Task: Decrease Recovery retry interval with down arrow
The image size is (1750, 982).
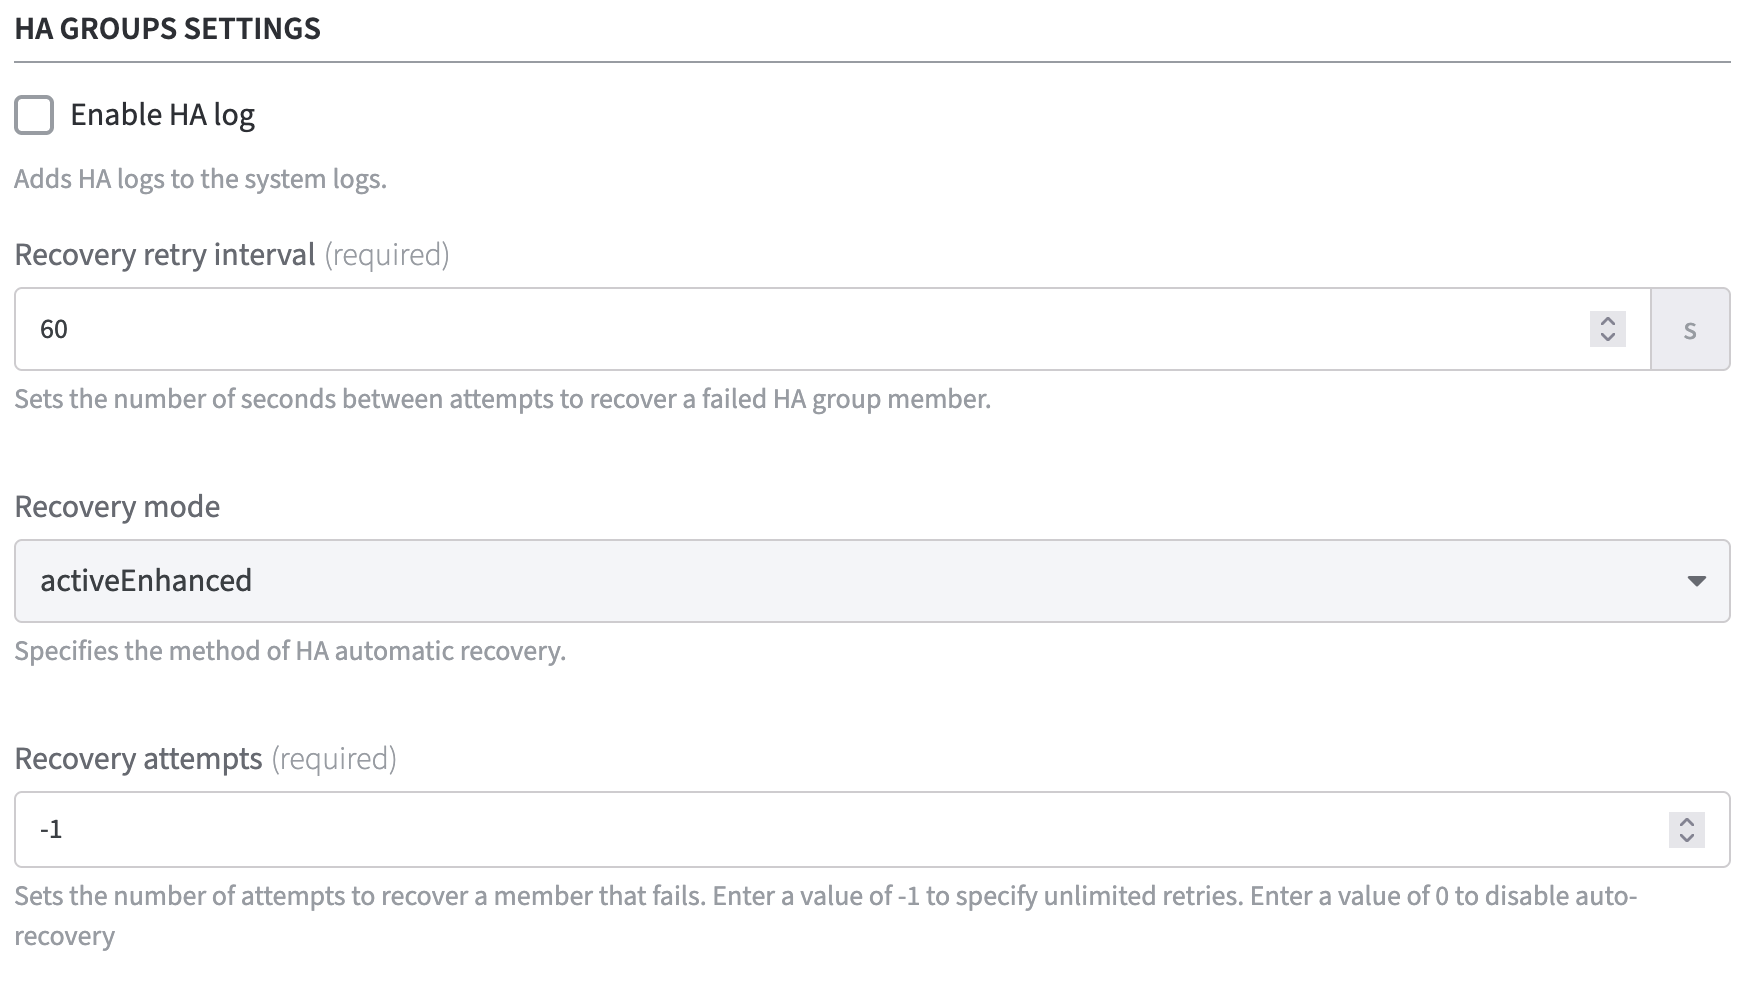Action: pyautogui.click(x=1608, y=337)
